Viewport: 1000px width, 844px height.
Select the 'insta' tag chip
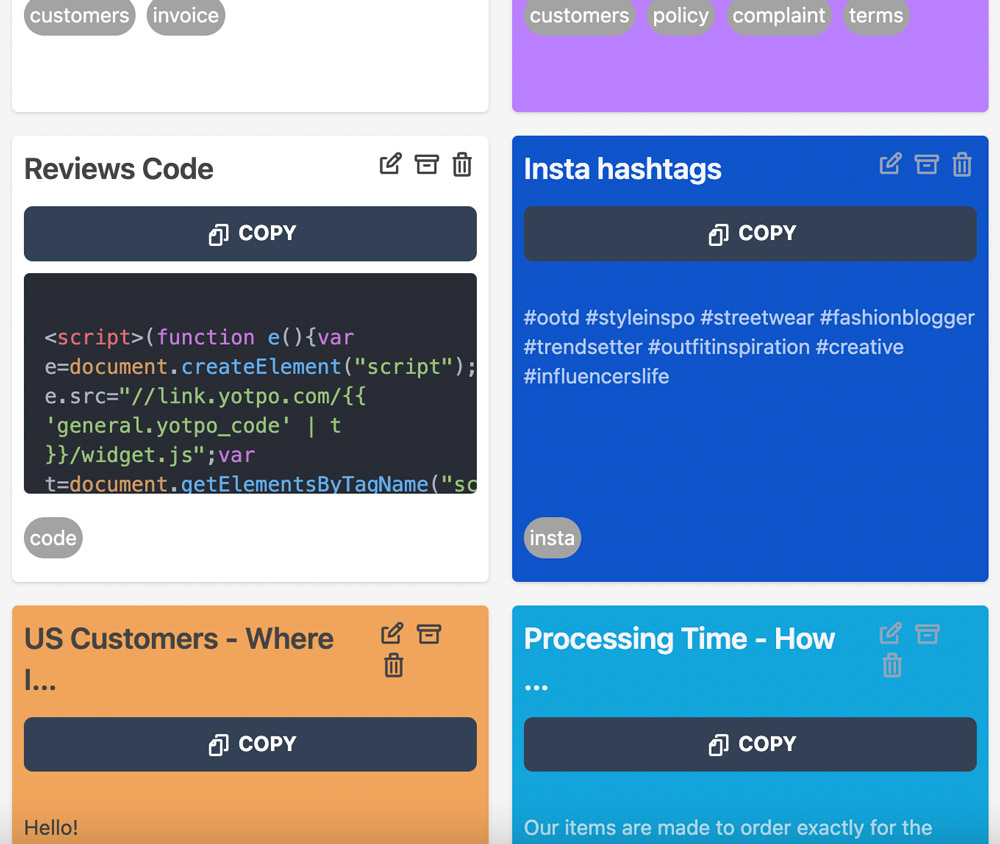click(552, 538)
